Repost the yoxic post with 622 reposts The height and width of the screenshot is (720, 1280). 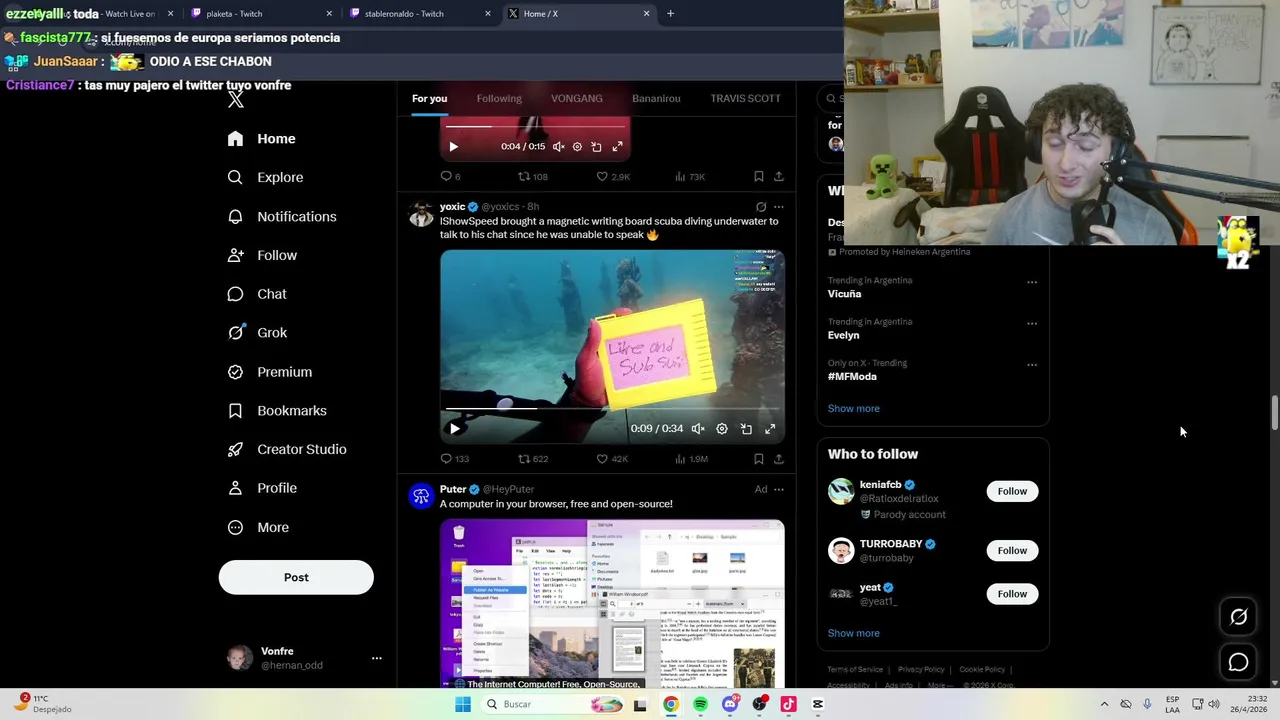[532, 459]
